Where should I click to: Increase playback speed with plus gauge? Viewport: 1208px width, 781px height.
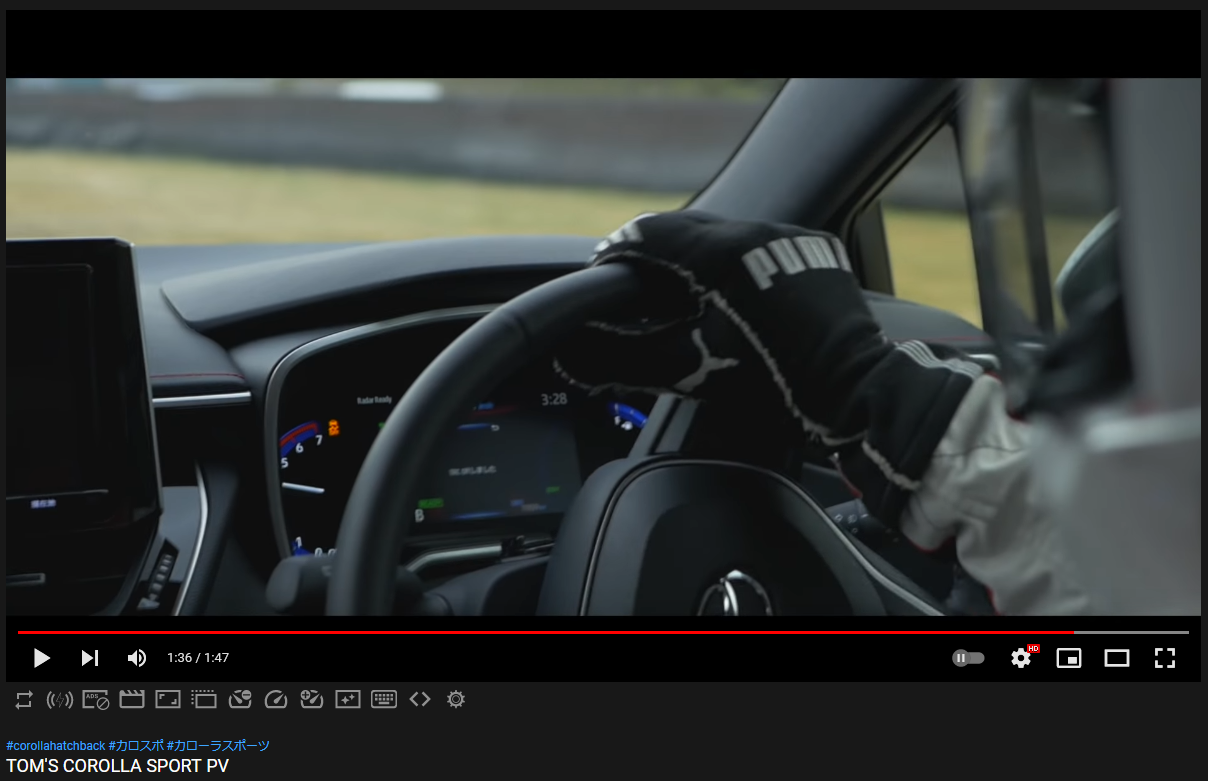[312, 700]
